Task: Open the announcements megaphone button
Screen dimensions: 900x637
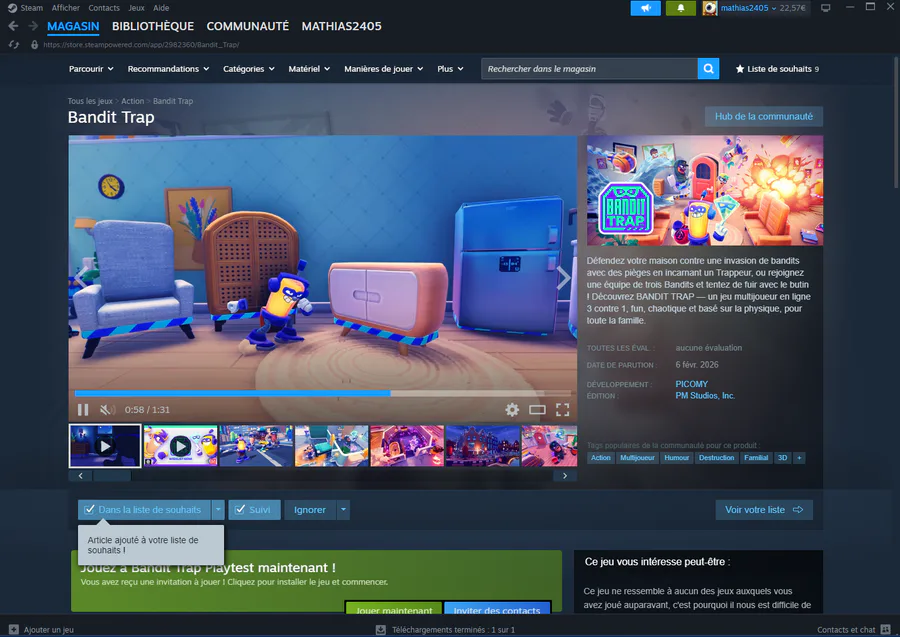Action: pyautogui.click(x=646, y=8)
